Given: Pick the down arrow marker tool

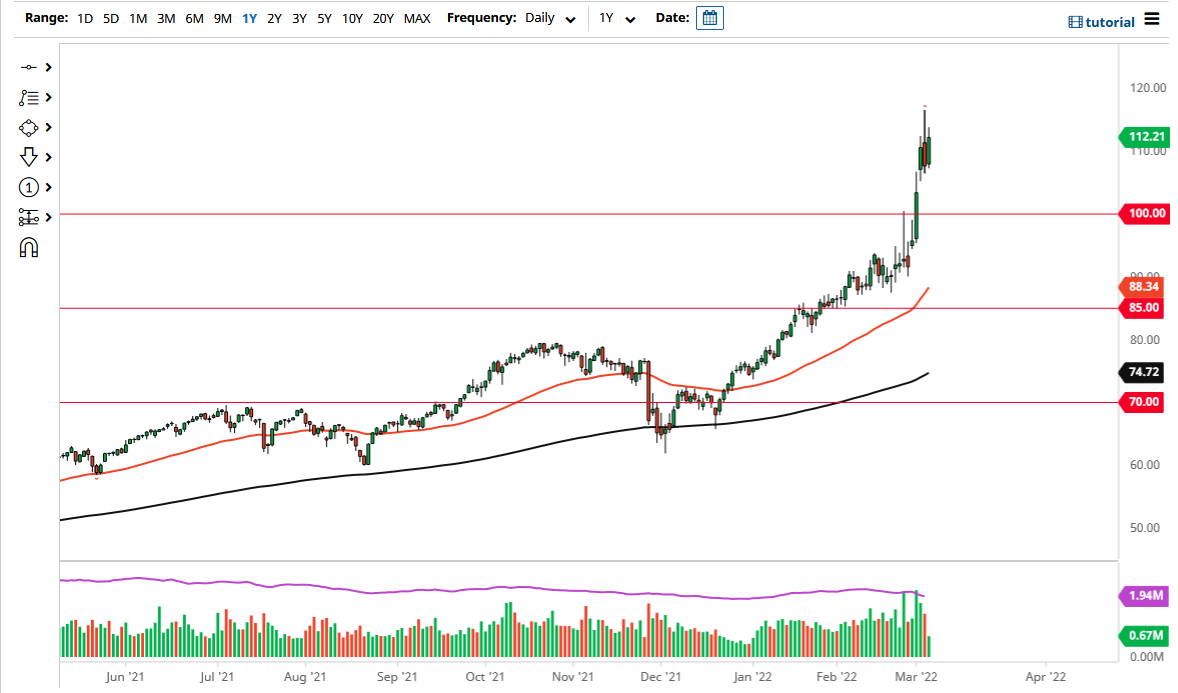Looking at the screenshot, I should 29,157.
